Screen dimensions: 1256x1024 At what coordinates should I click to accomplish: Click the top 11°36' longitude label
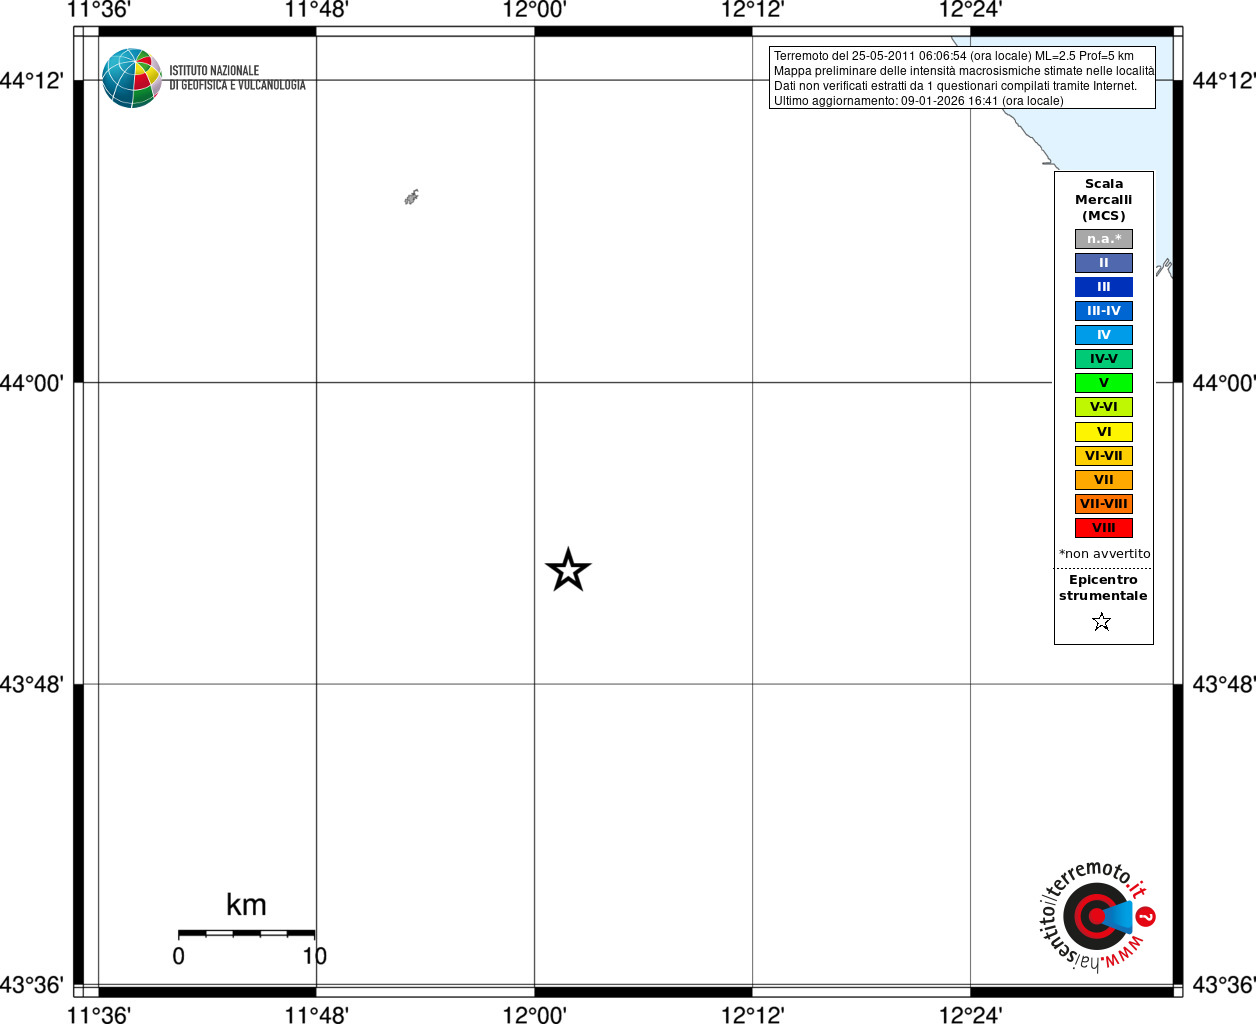(x=98, y=10)
